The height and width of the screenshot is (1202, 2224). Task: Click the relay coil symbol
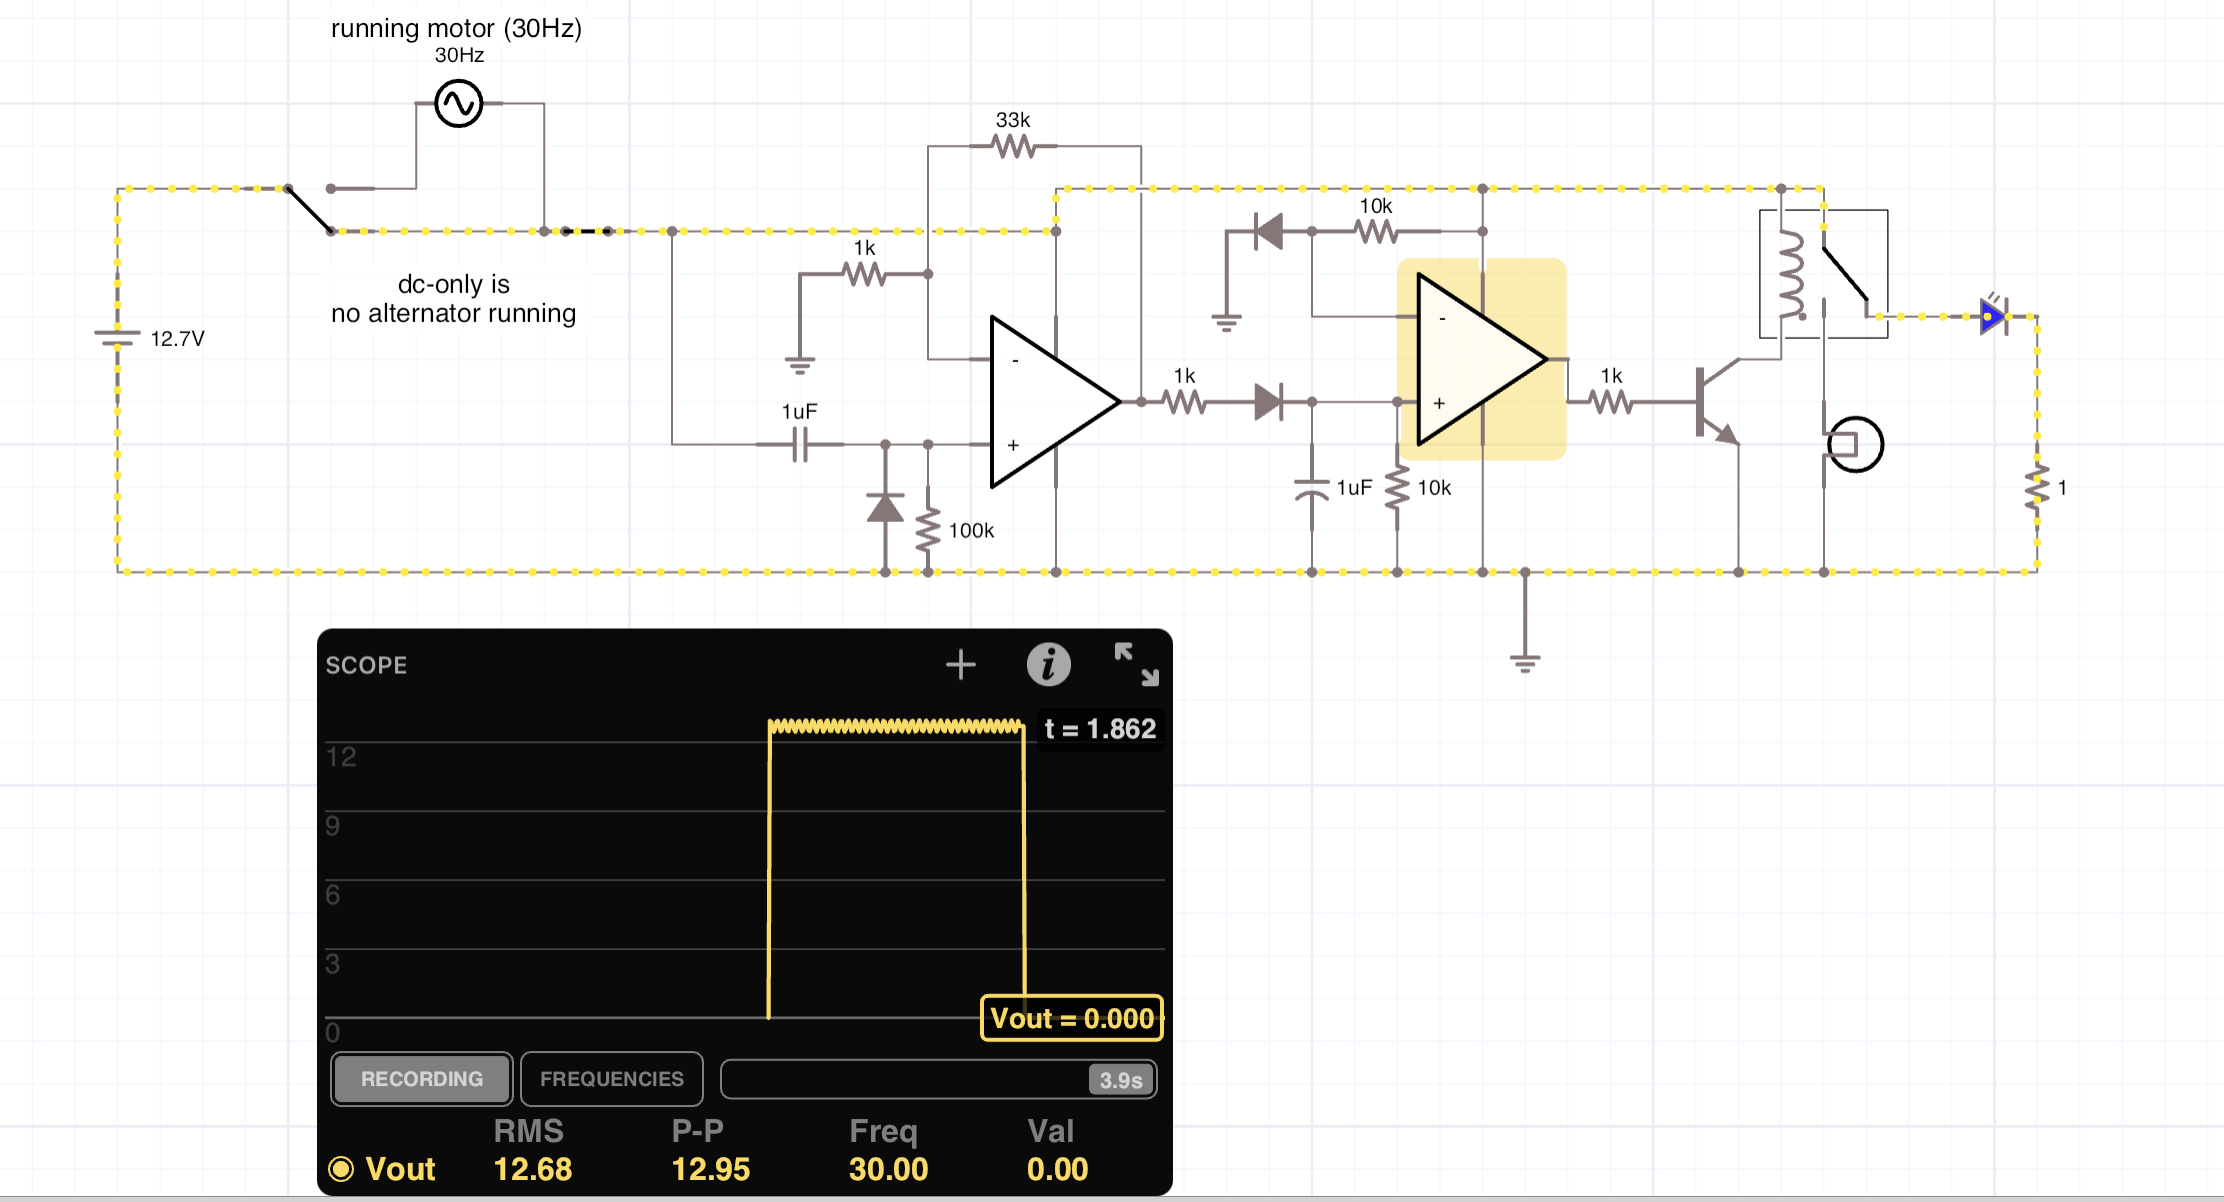[x=1791, y=274]
